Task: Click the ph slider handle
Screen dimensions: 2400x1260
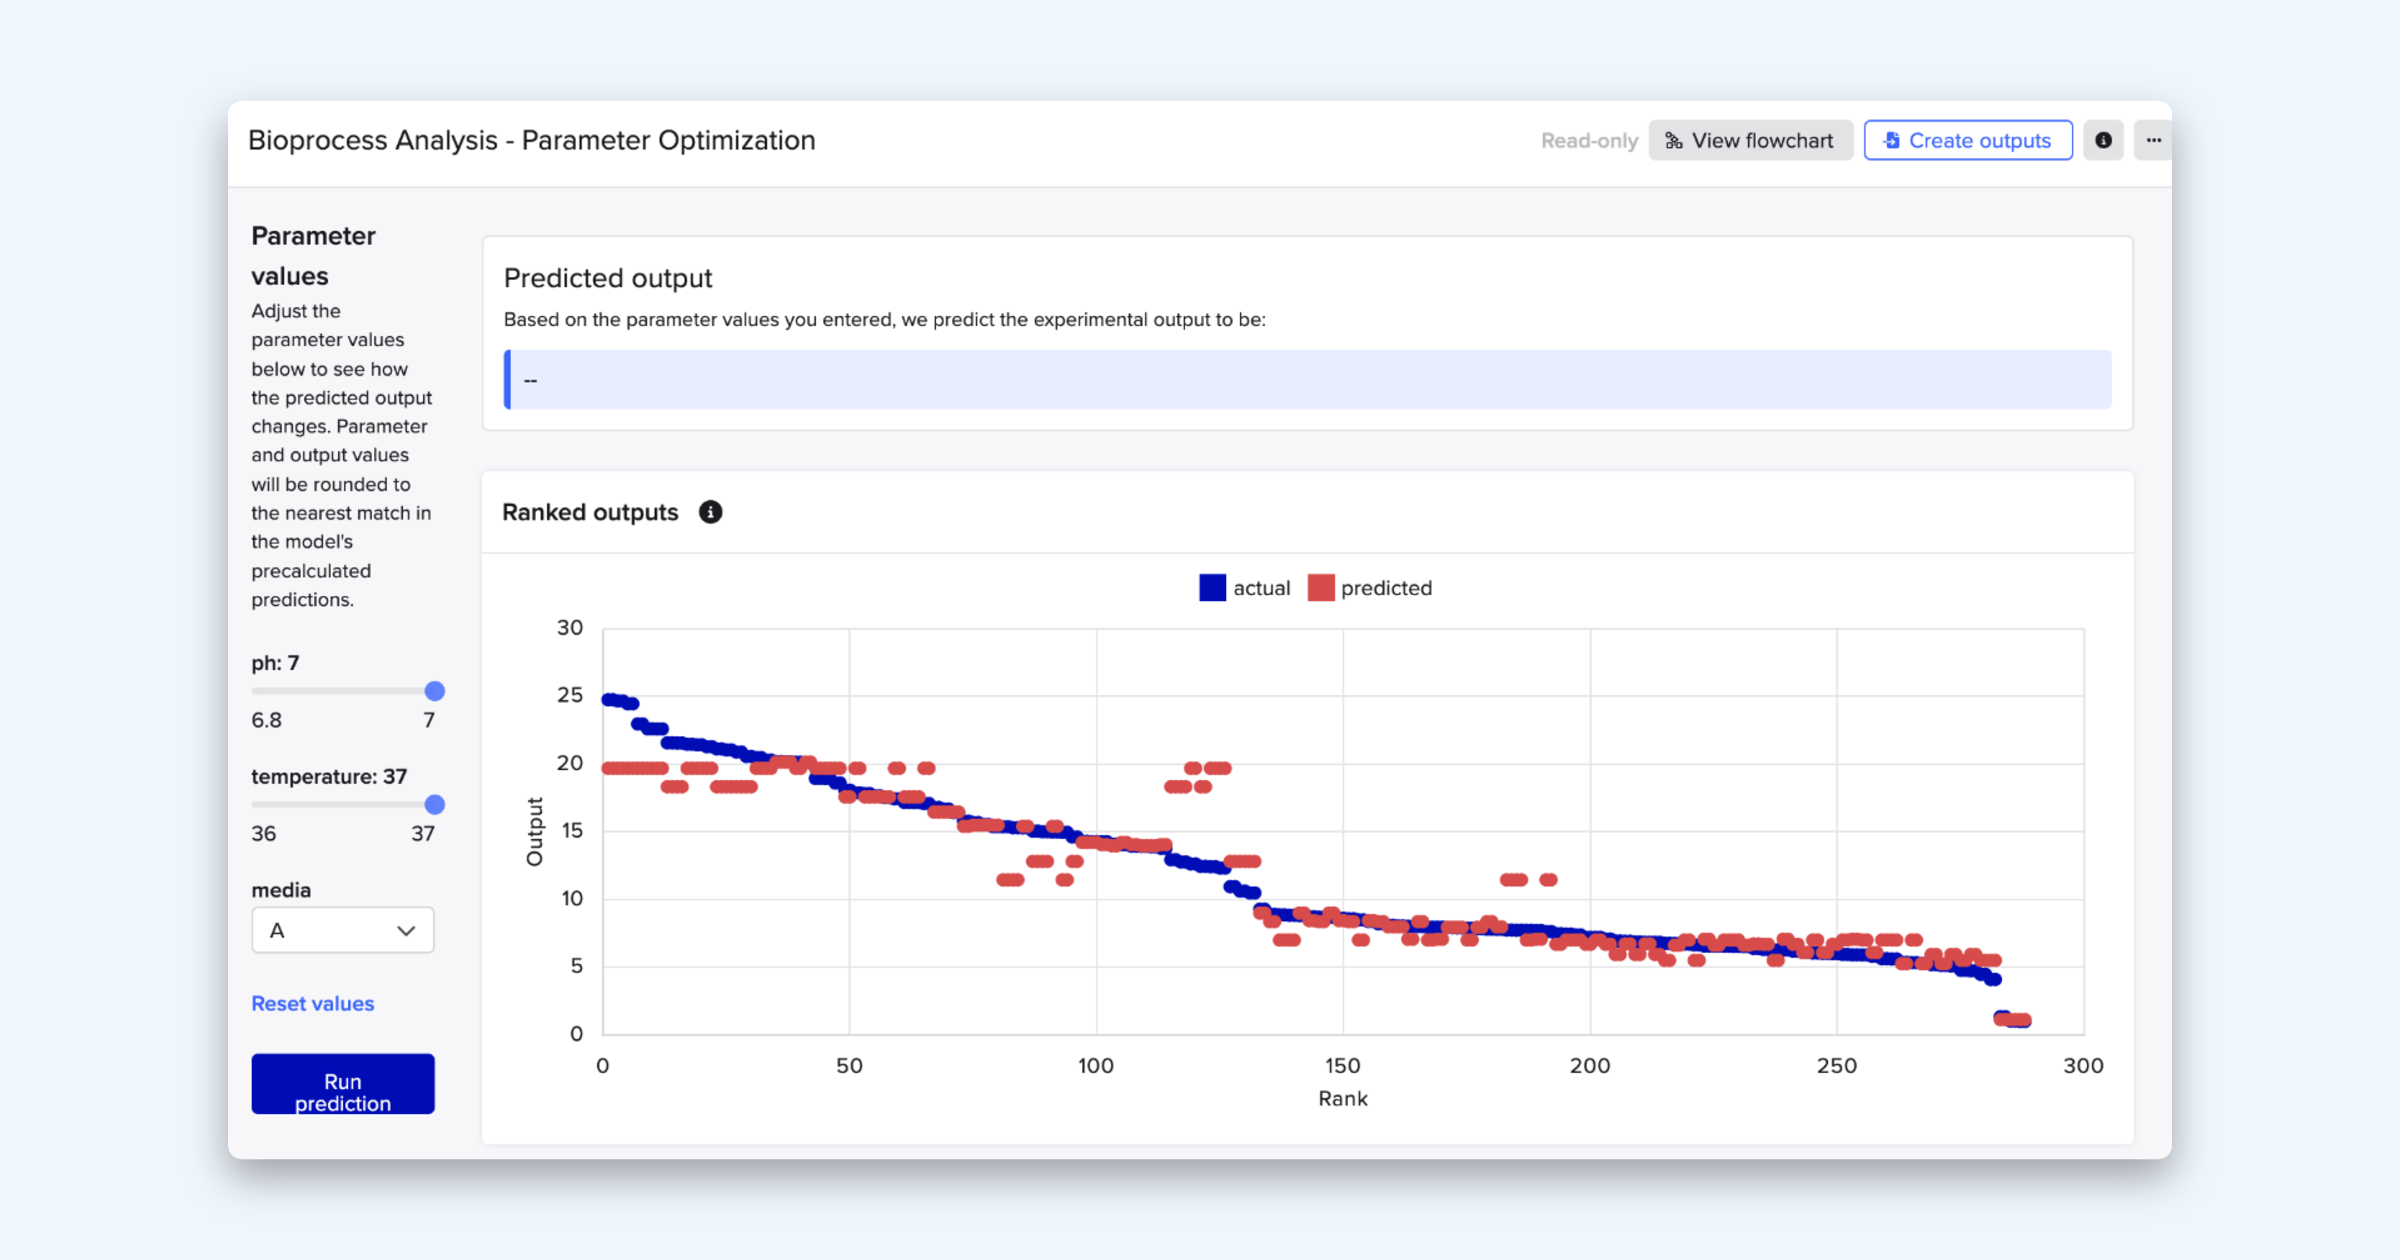Action: (x=434, y=691)
